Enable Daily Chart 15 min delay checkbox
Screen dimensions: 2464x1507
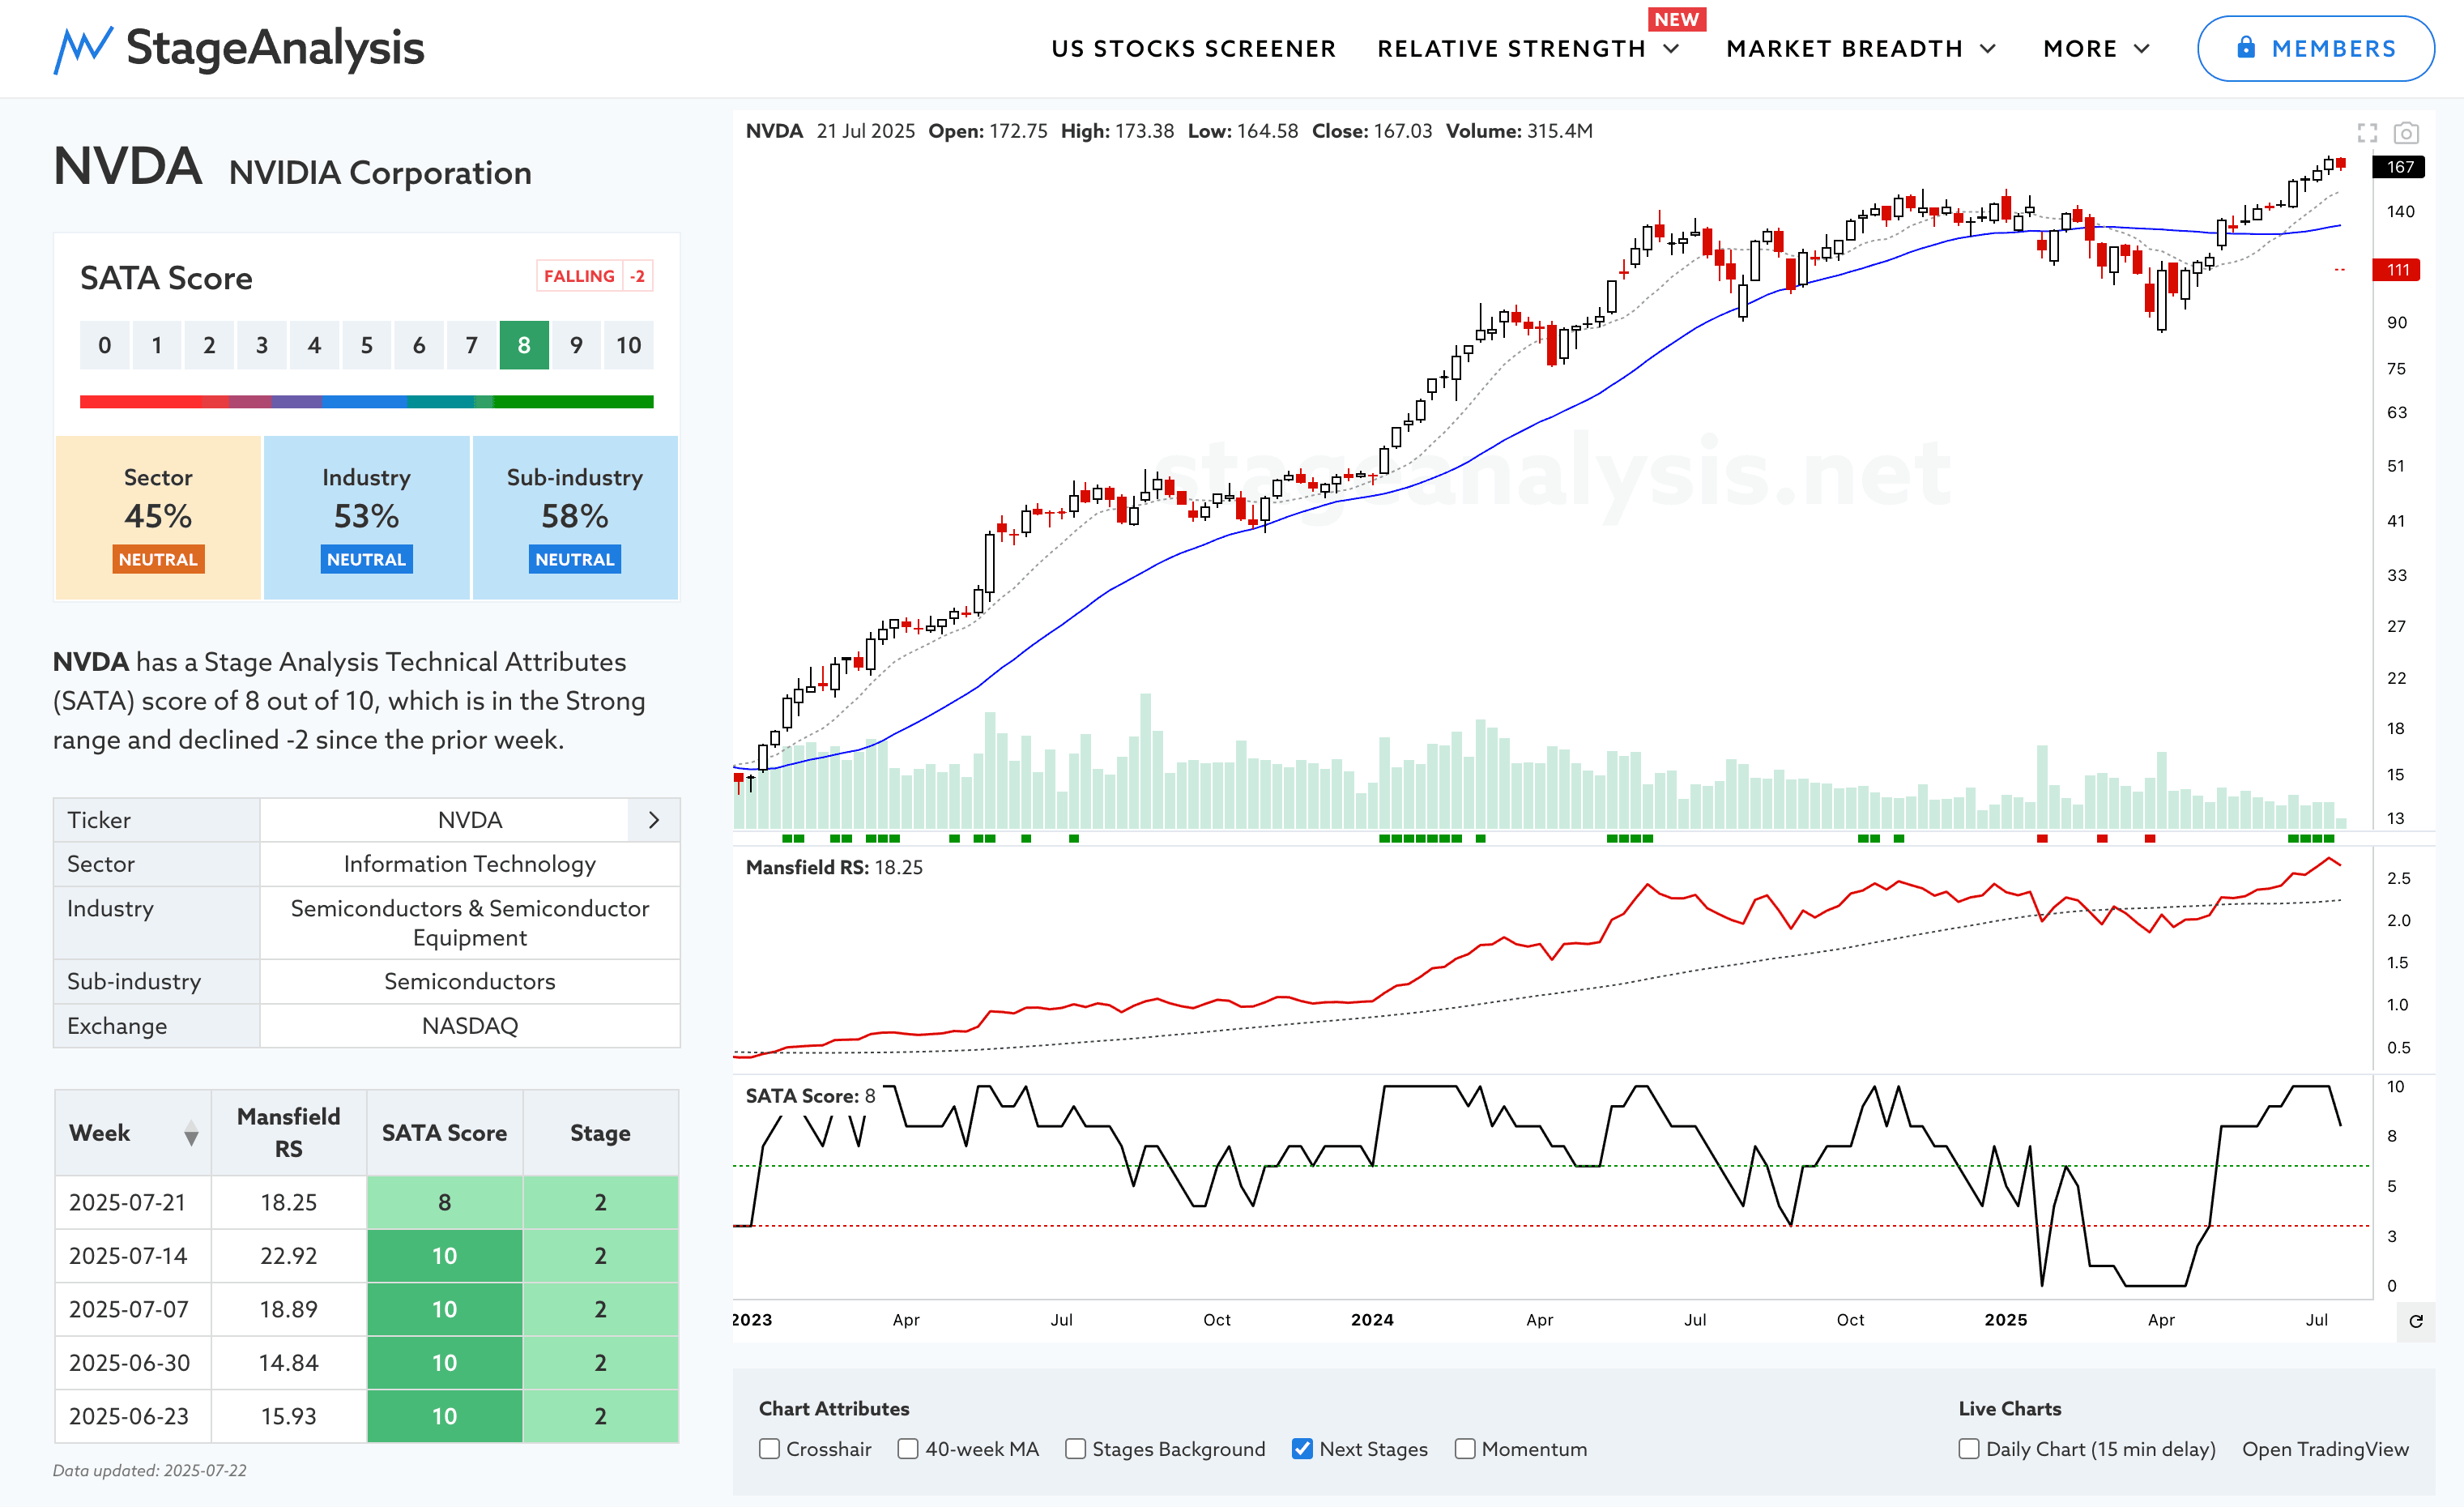1969,1449
